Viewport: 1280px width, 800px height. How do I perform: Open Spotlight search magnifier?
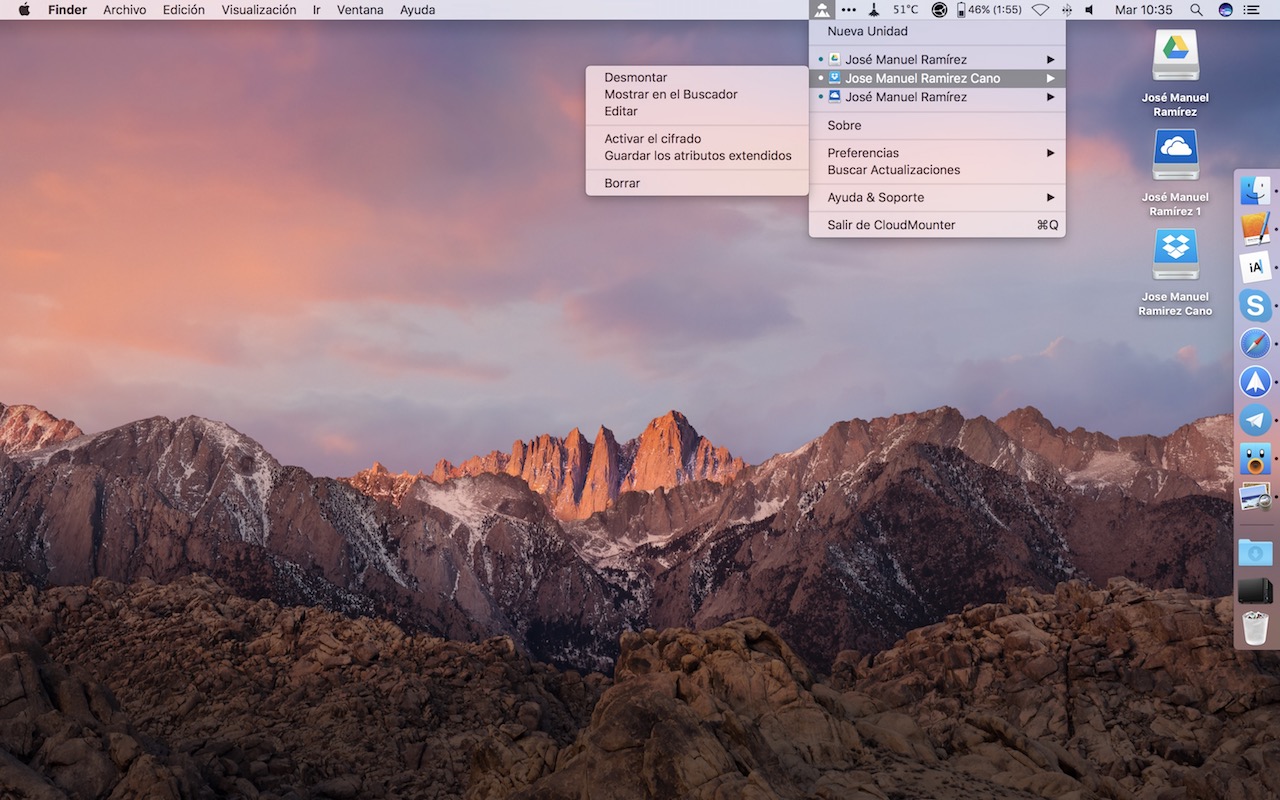(x=1196, y=10)
